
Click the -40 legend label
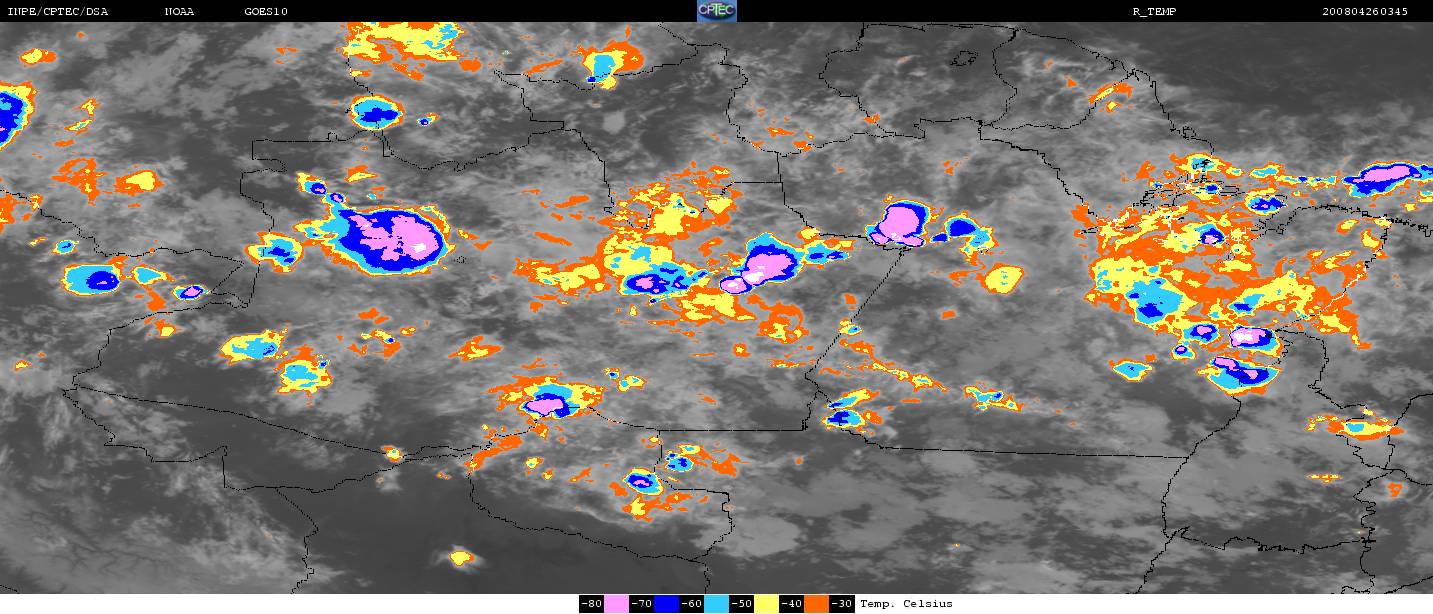pyautogui.click(x=791, y=604)
